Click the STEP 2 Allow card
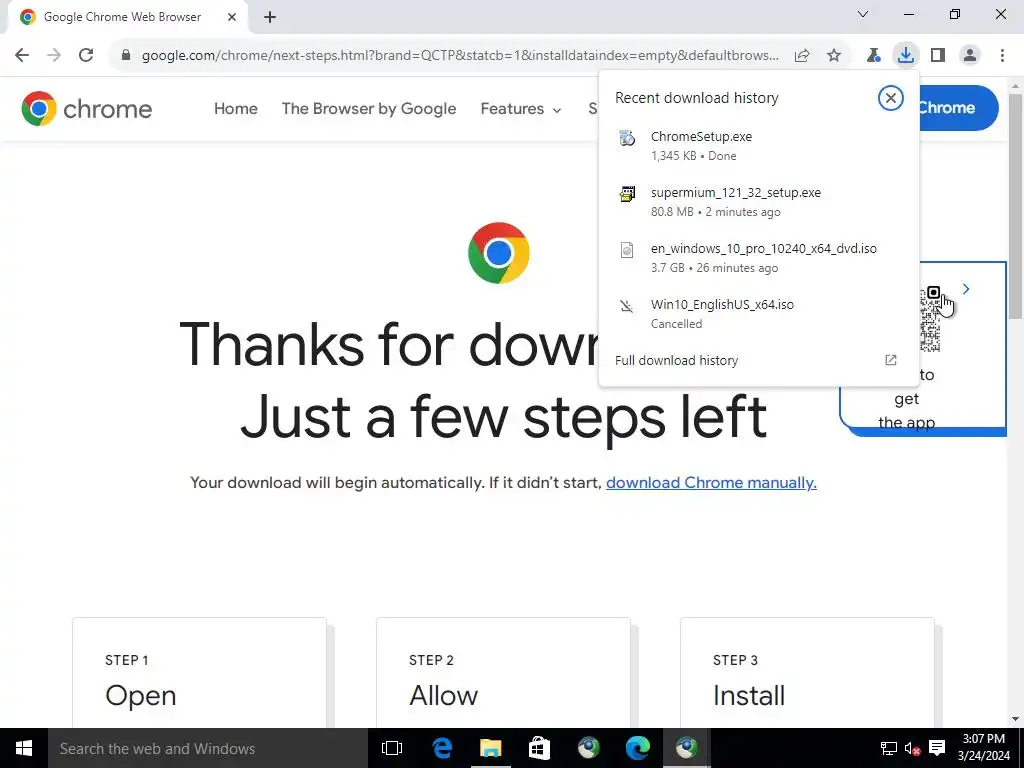Screen dimensions: 1024x768 coord(504,673)
